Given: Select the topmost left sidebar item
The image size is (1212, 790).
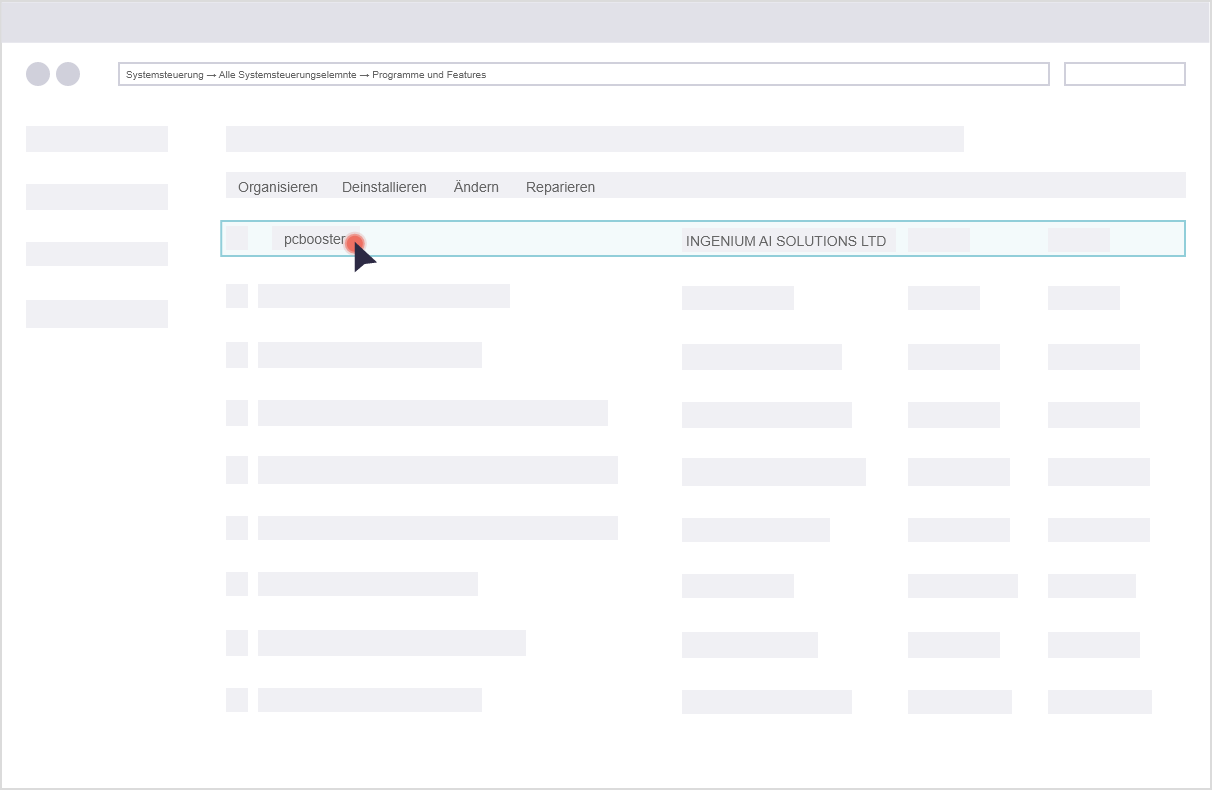Looking at the screenshot, I should [x=97, y=139].
